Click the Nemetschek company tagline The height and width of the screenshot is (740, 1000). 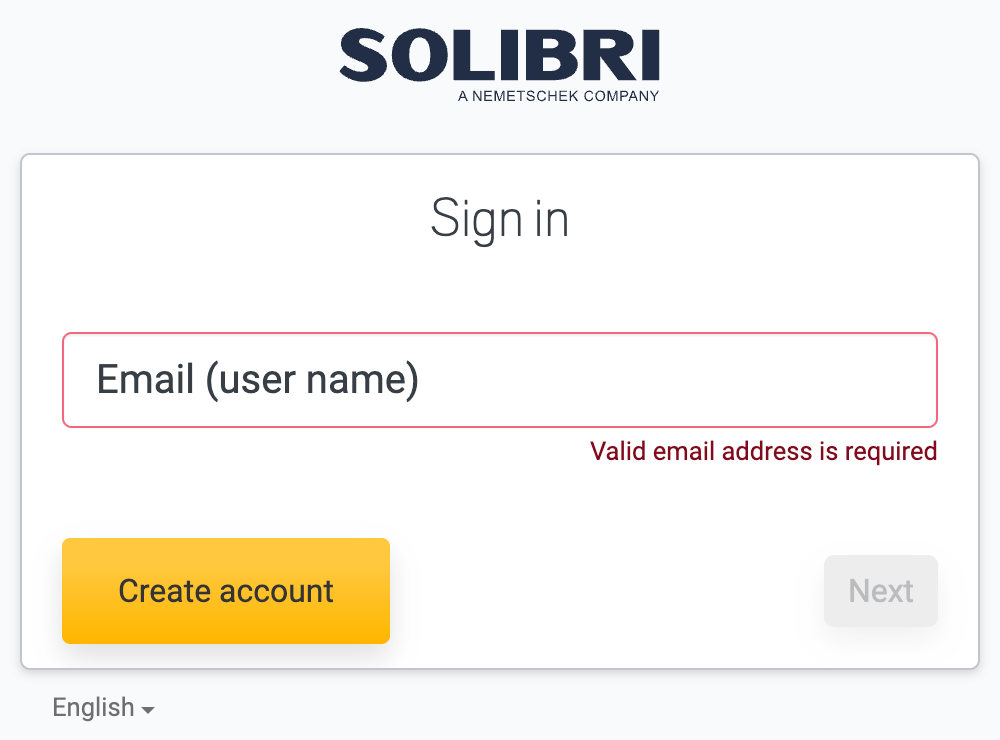(x=558, y=97)
